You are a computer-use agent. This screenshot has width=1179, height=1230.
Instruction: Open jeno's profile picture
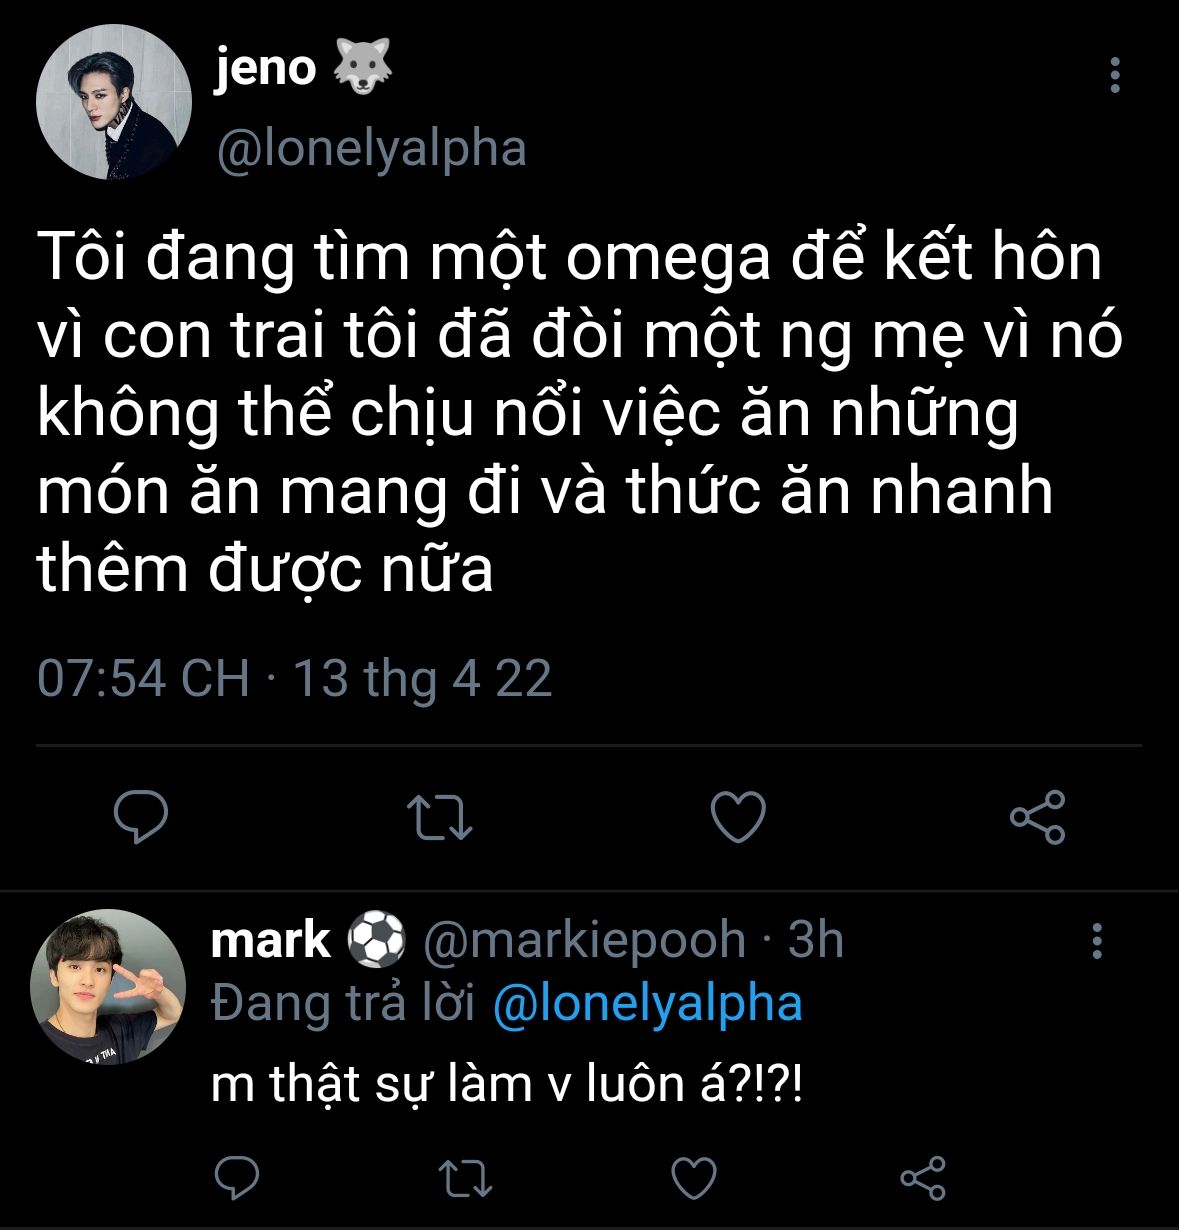(x=113, y=103)
